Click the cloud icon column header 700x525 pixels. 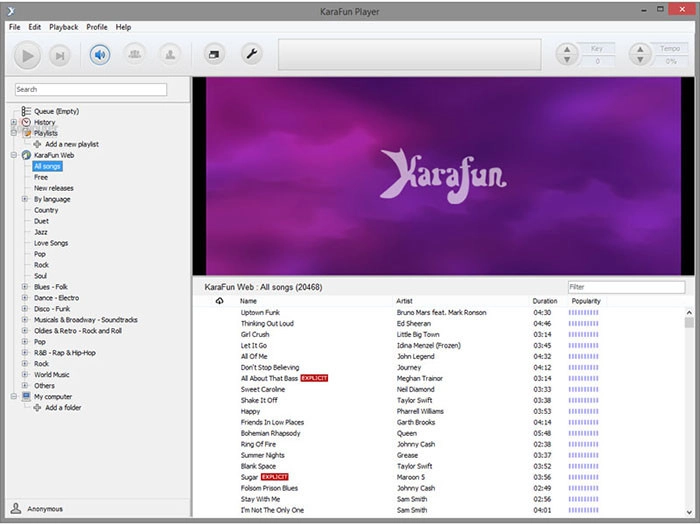[219, 301]
